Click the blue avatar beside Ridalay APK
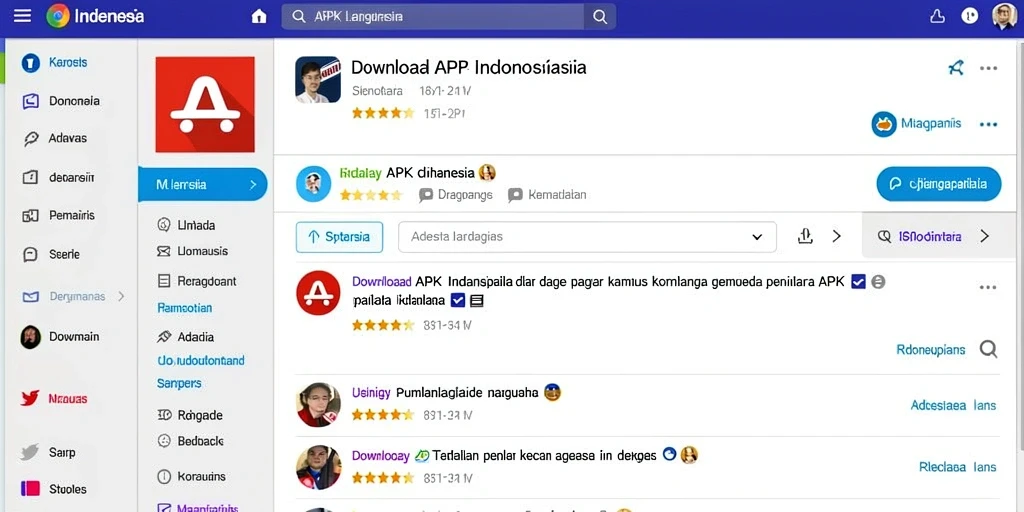 coord(313,184)
